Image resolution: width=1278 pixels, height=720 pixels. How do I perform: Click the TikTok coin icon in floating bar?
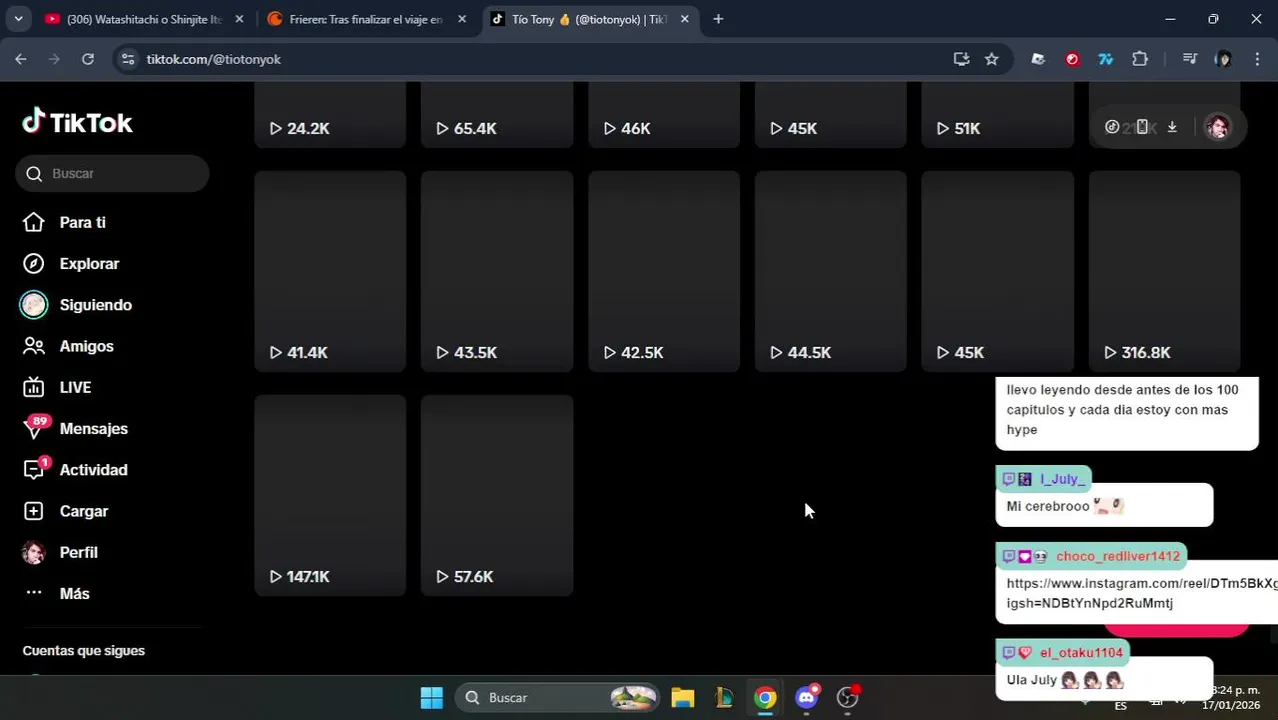(1112, 127)
